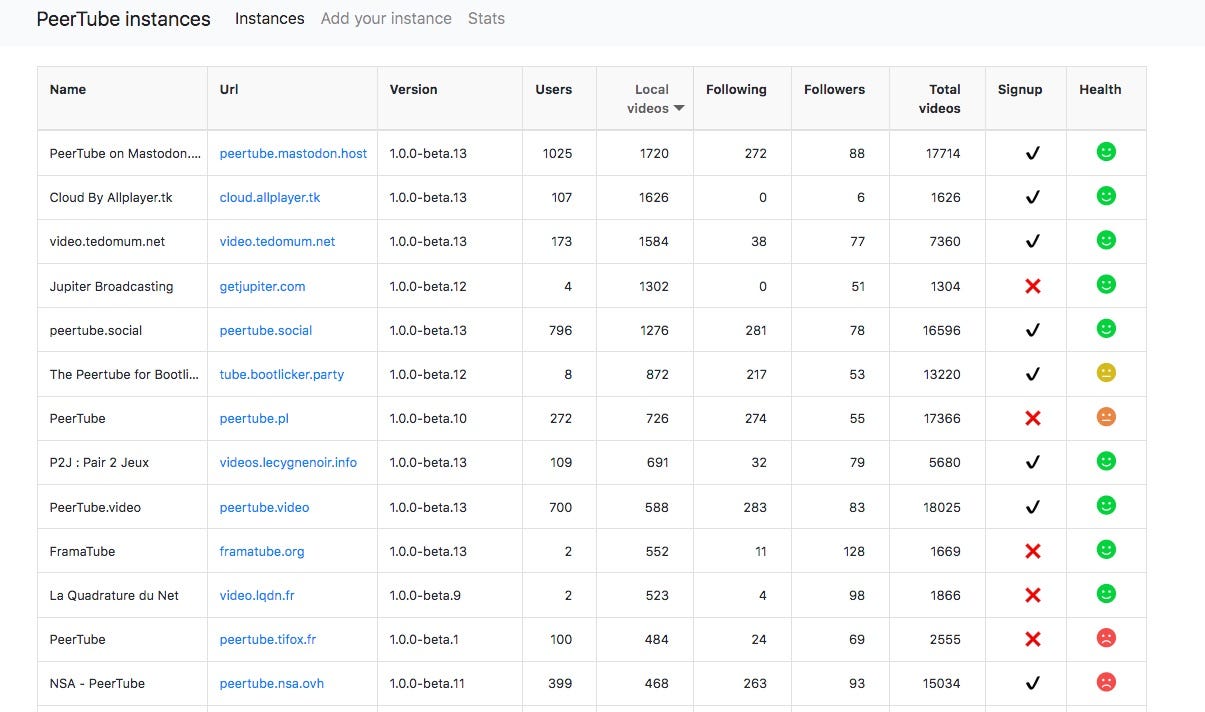Click green health icon for FramaTube

(x=1105, y=549)
